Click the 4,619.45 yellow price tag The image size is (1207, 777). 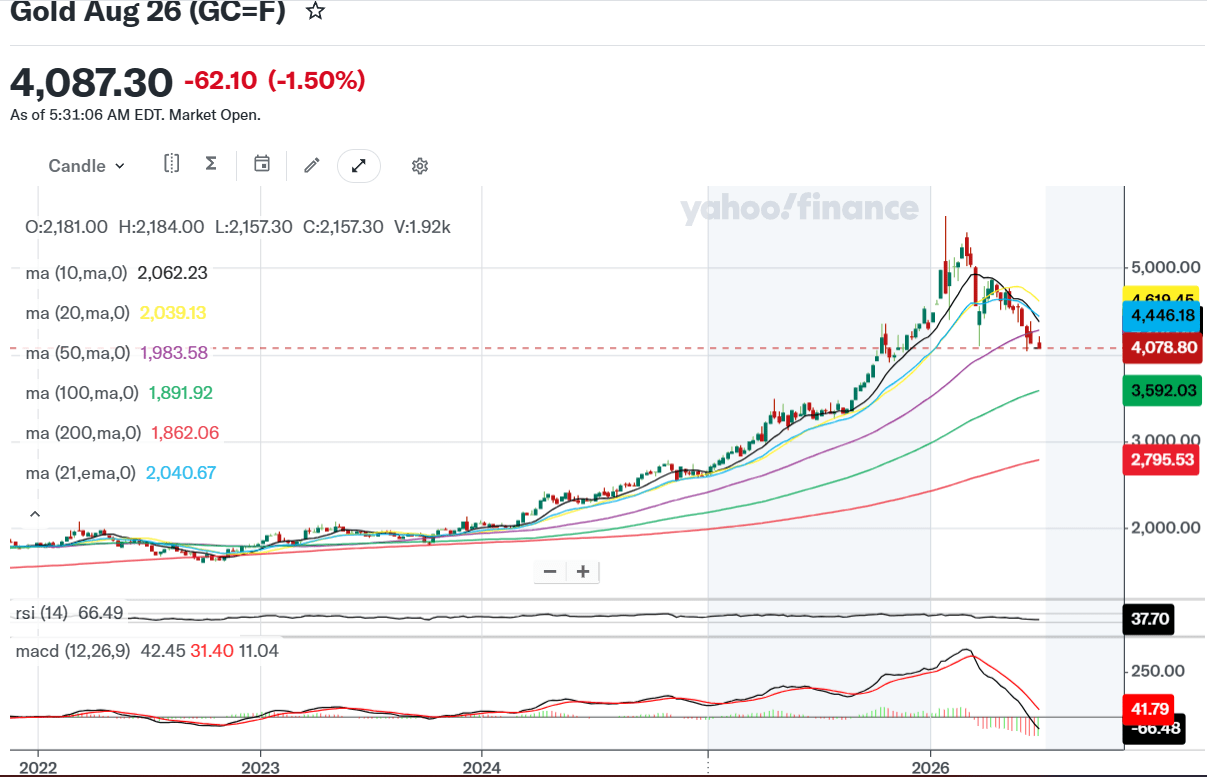click(x=1162, y=297)
